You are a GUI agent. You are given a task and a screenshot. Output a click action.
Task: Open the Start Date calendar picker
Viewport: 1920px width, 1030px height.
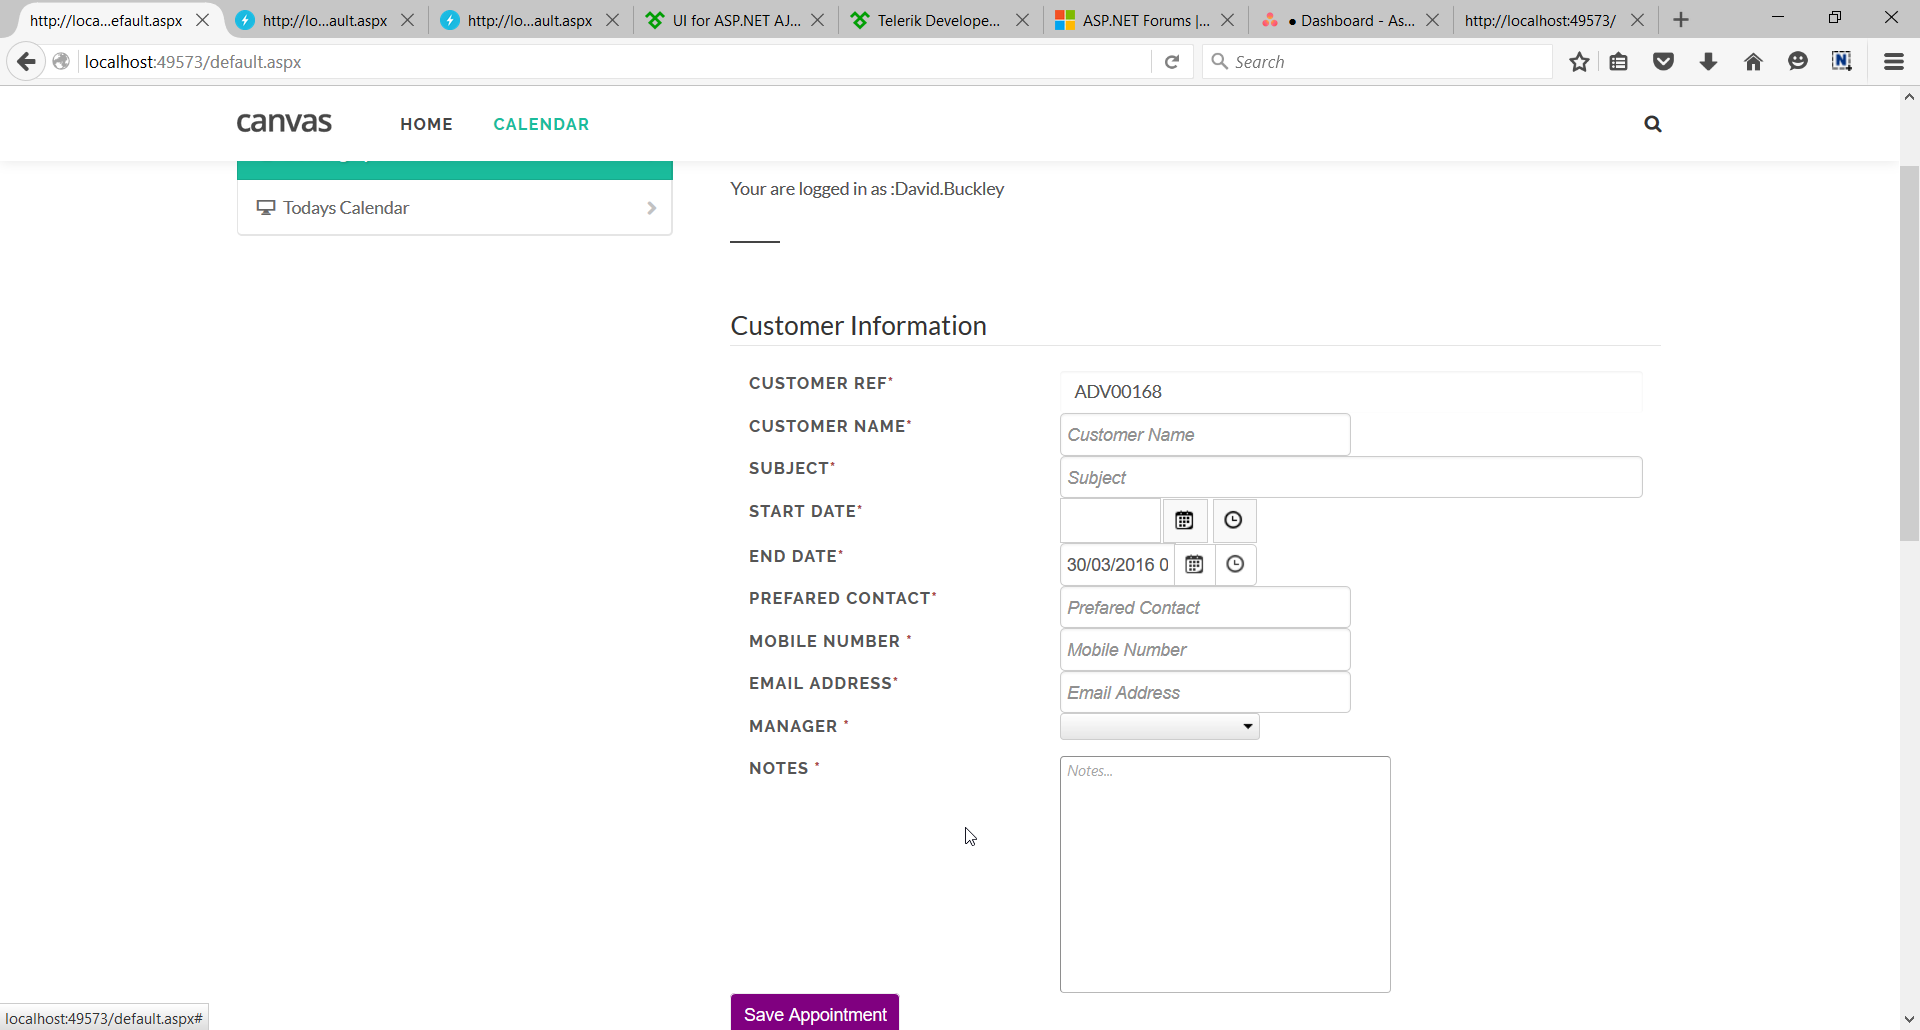[x=1184, y=520]
